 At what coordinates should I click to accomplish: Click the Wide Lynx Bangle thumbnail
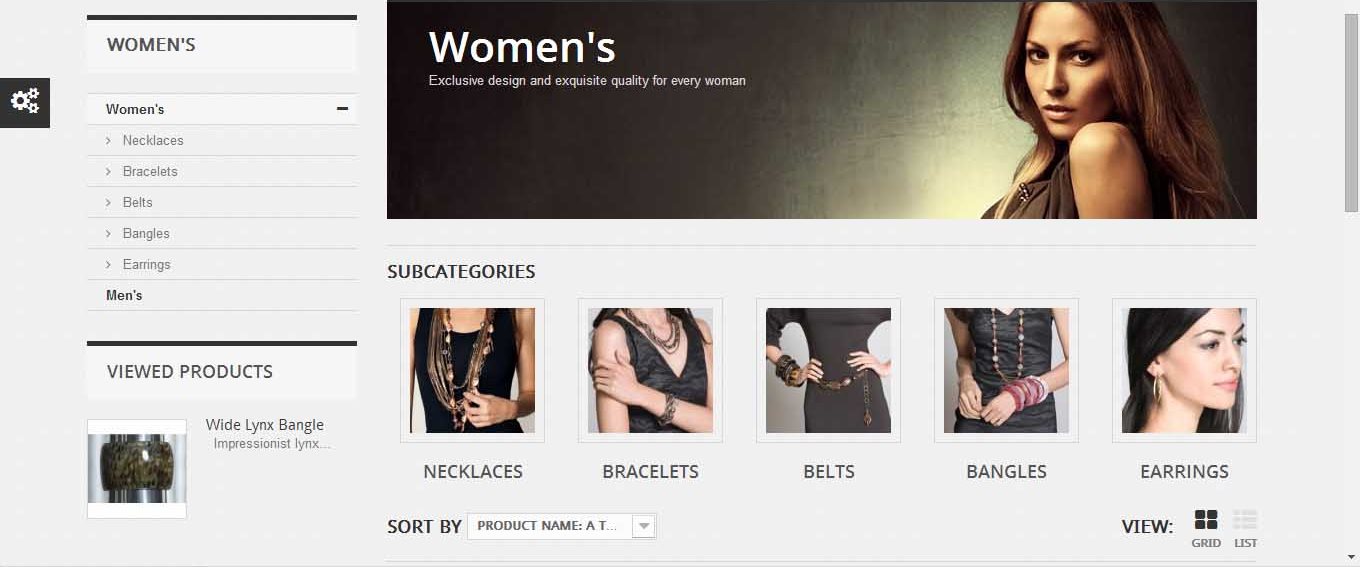tap(137, 469)
